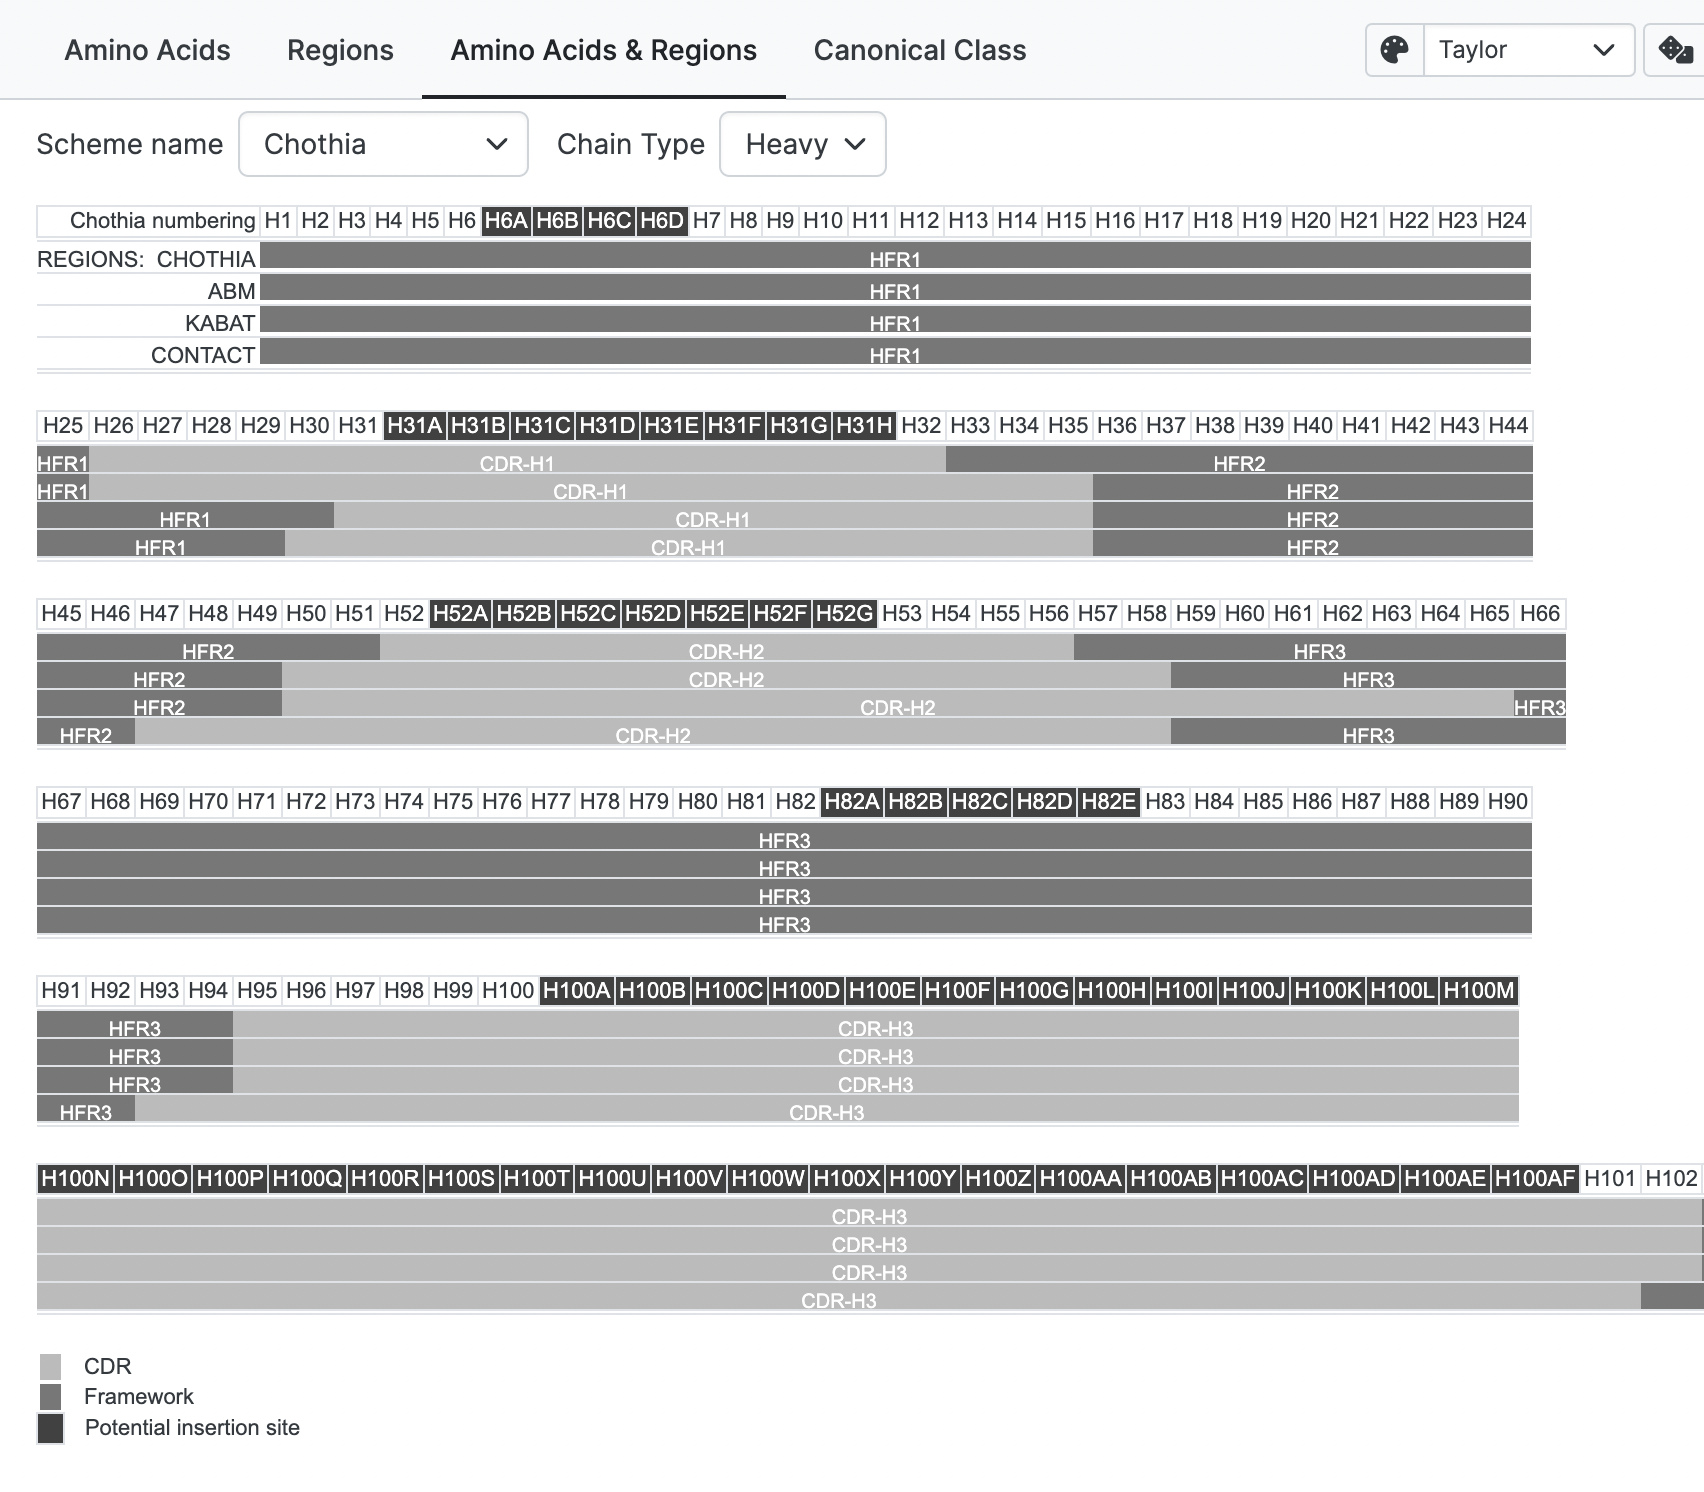Screen dimensions: 1704x1492
Task: Click position H56 cell
Action: coord(1049,613)
